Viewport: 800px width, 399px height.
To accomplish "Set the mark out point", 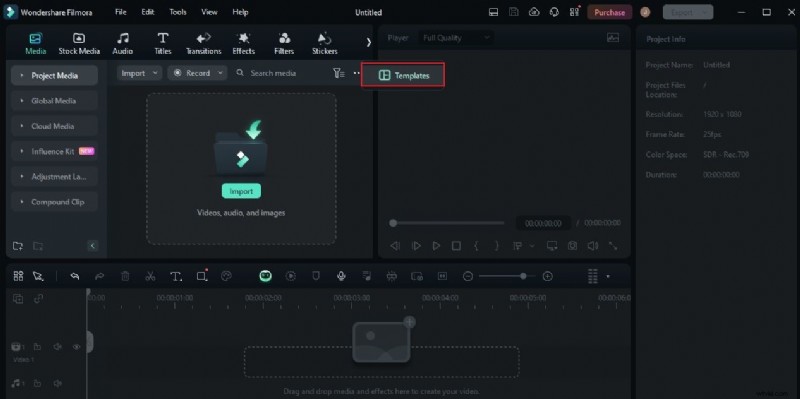I will coord(496,246).
